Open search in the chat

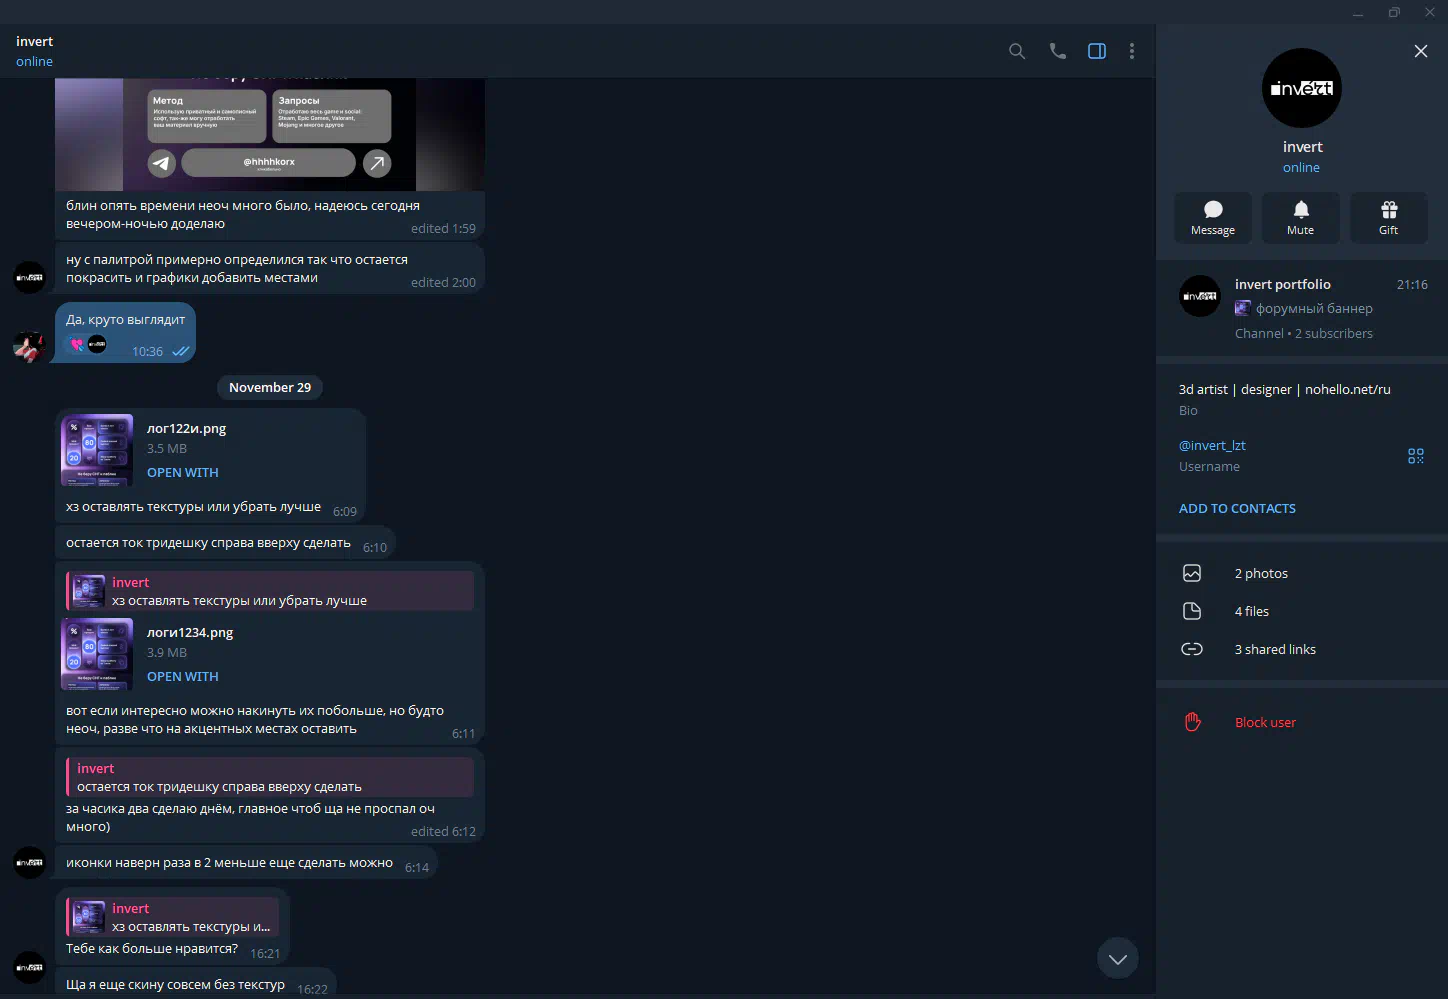pos(1017,51)
